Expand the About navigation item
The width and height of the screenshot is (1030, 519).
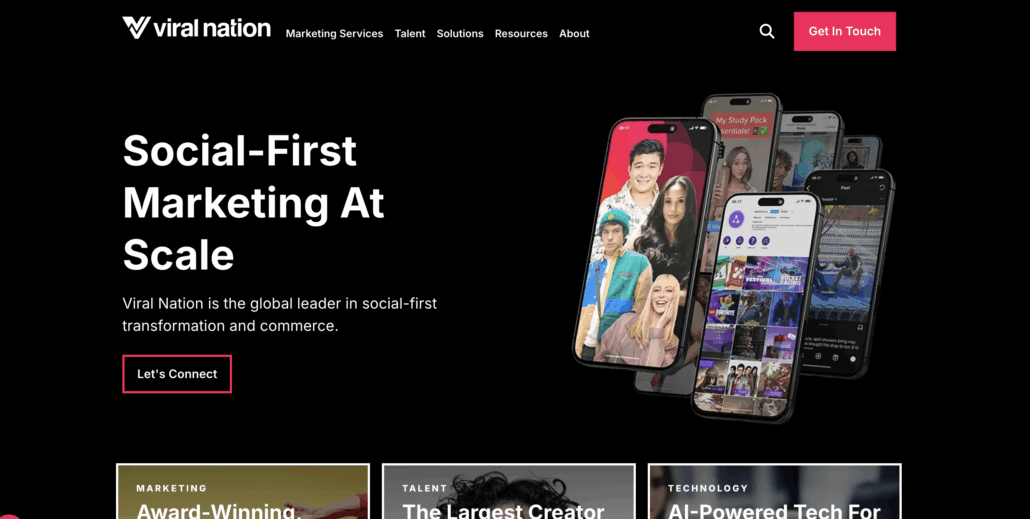click(574, 34)
